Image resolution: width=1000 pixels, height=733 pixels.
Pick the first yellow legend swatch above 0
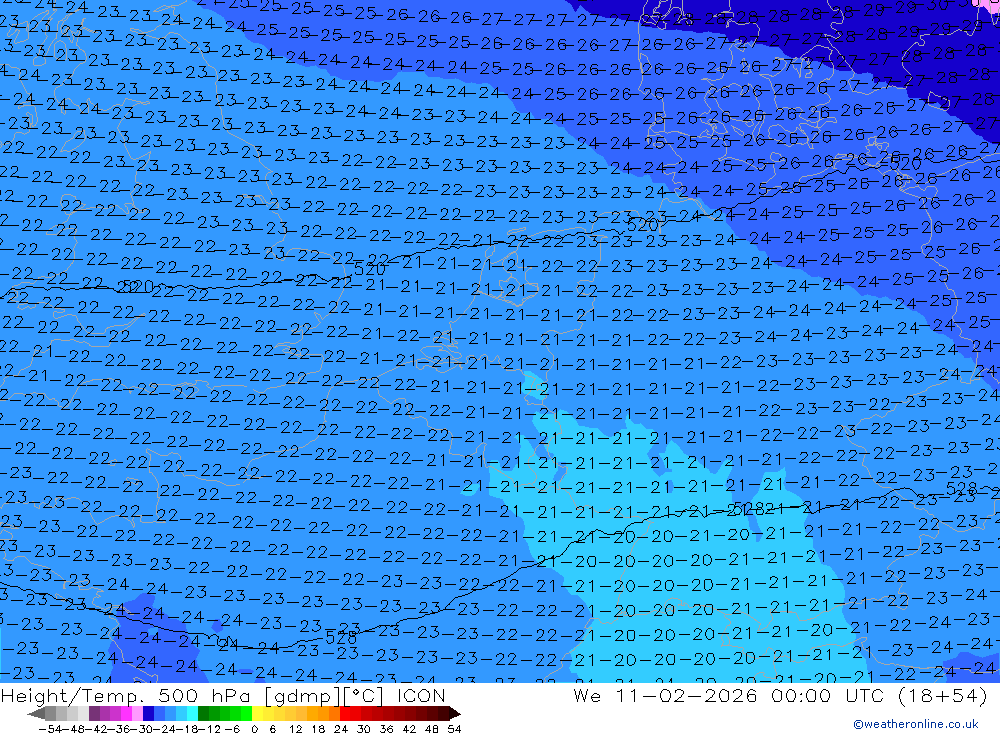tap(258, 714)
